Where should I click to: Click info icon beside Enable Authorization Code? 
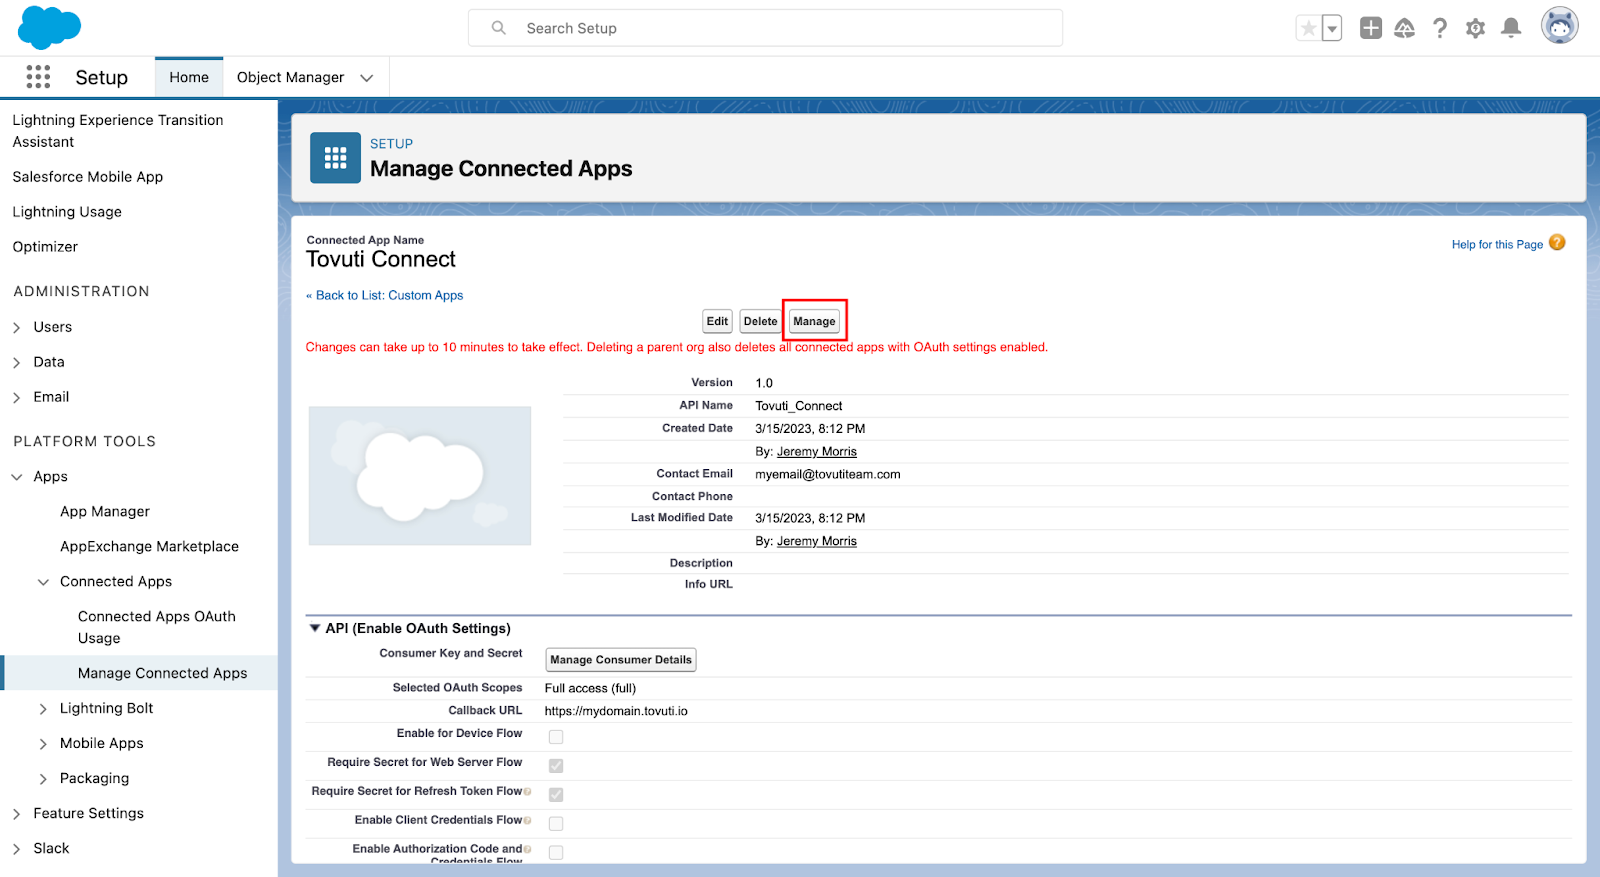528,849
